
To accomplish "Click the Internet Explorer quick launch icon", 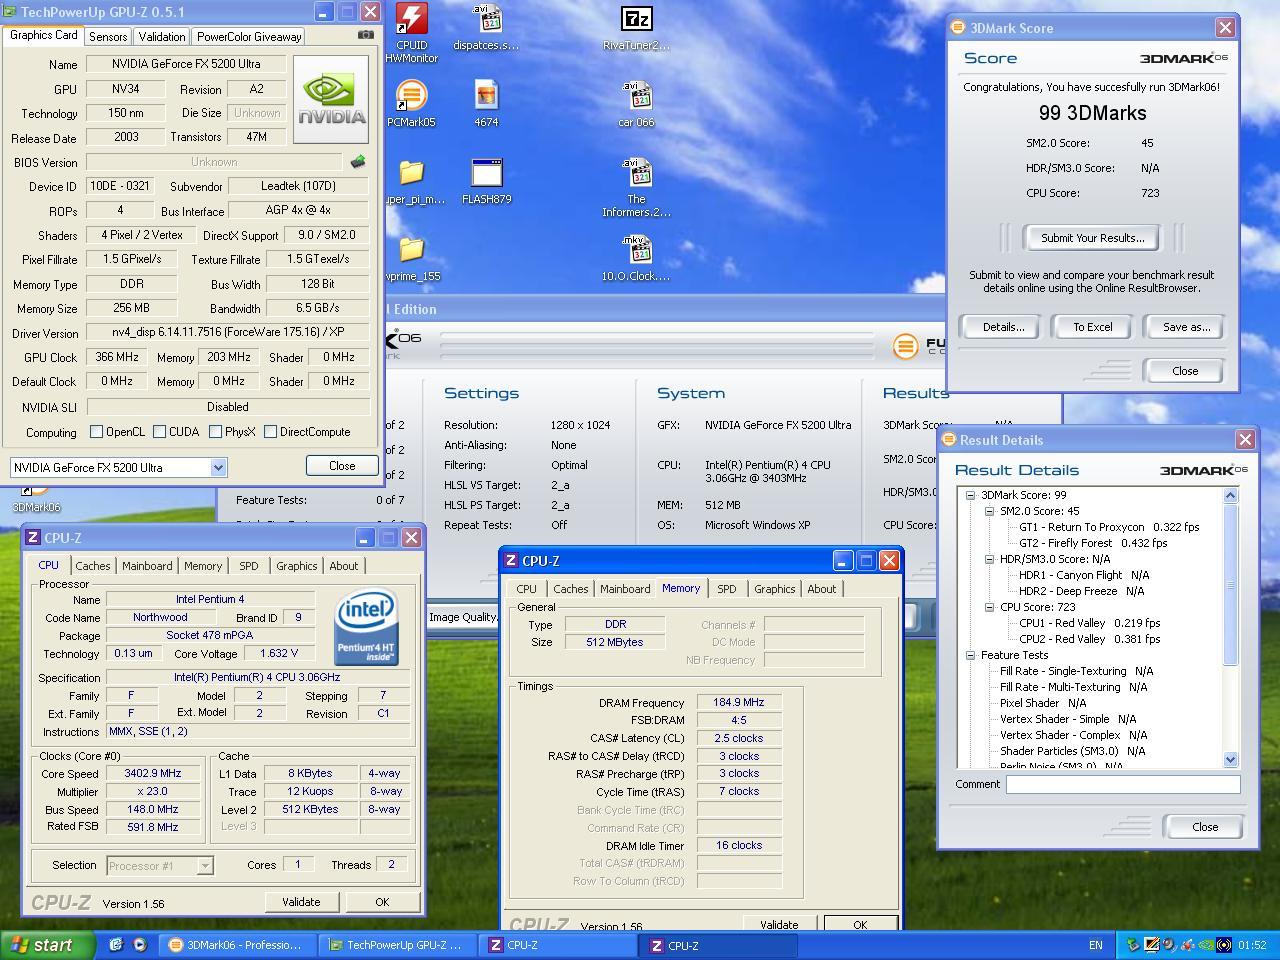I will pos(116,944).
